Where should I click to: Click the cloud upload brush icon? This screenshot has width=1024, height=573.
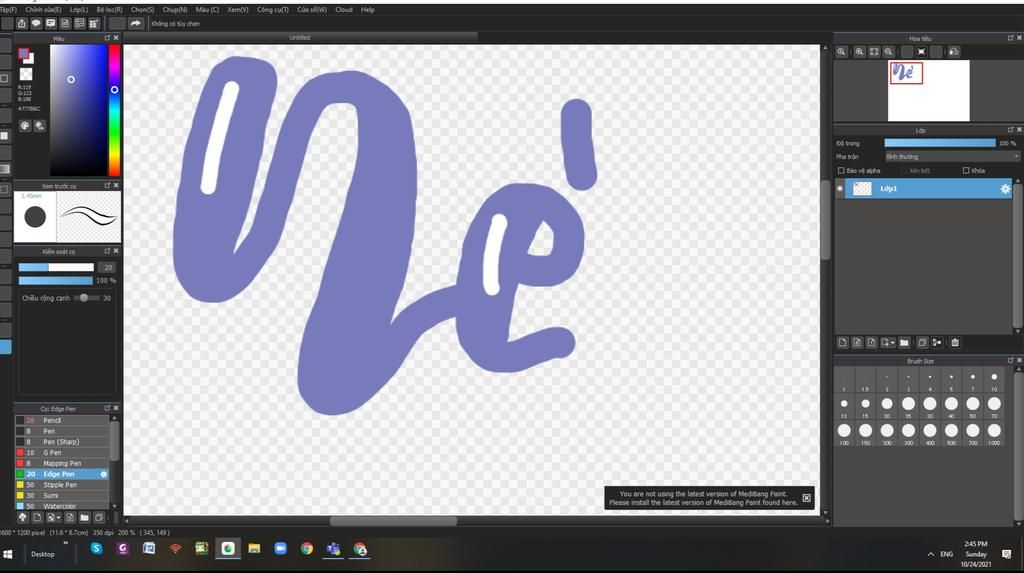[x=22, y=517]
